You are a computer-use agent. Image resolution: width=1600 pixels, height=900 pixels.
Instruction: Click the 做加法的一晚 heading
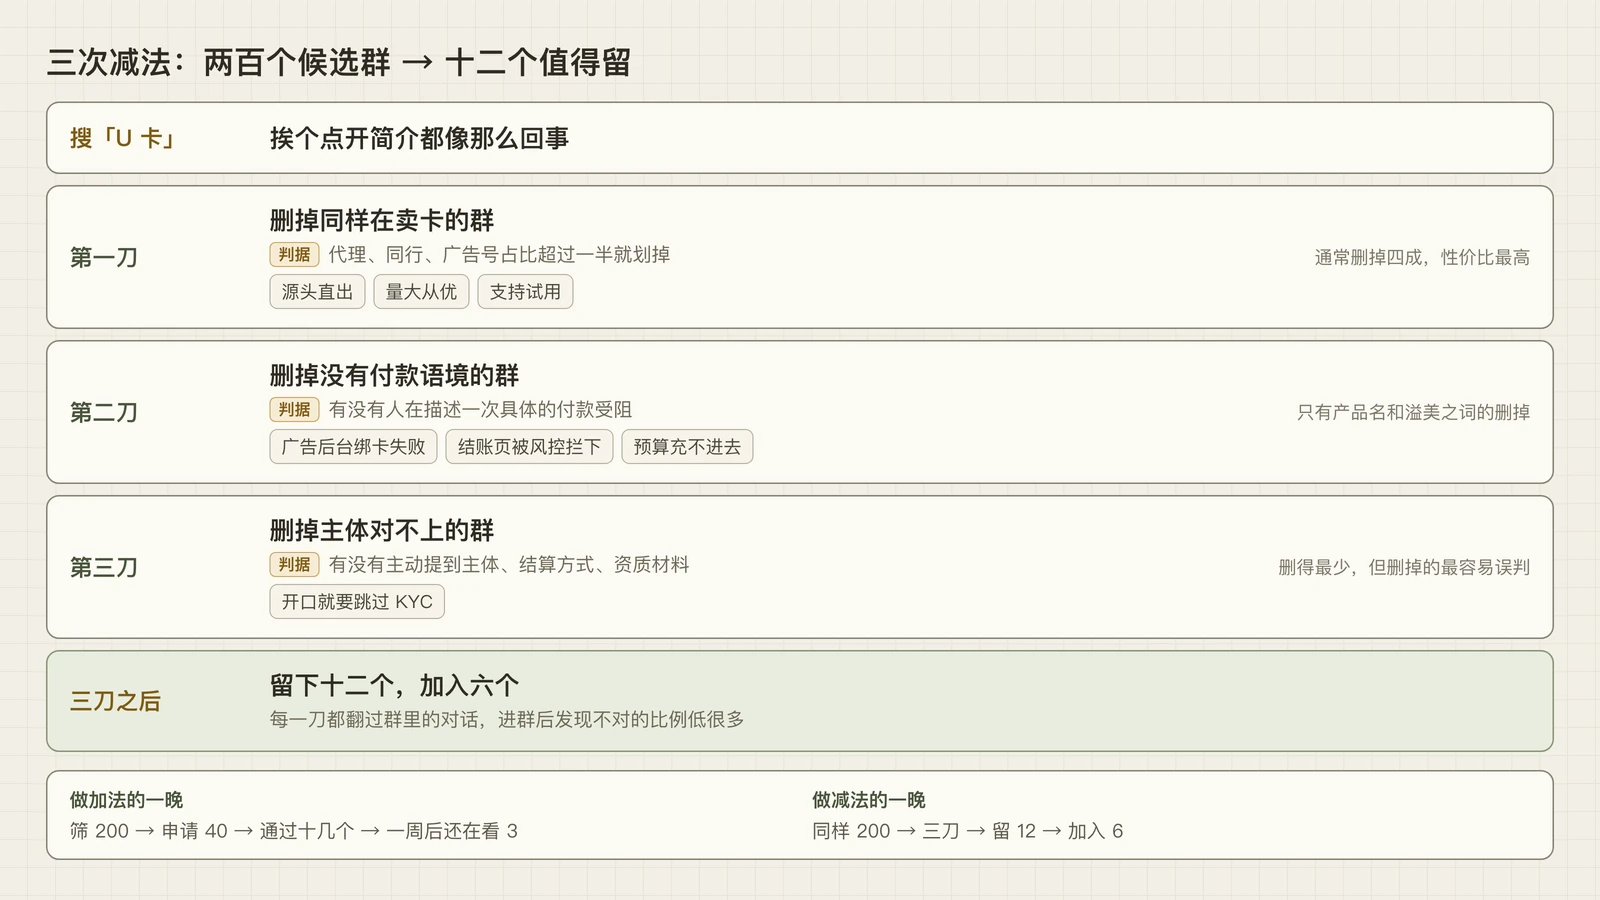click(127, 800)
